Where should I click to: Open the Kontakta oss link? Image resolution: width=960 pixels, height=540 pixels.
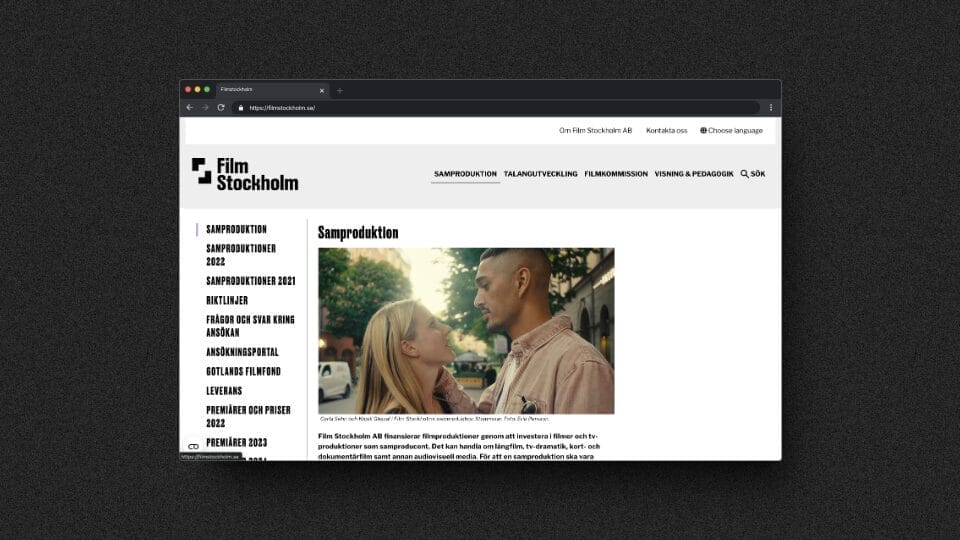[666, 130]
